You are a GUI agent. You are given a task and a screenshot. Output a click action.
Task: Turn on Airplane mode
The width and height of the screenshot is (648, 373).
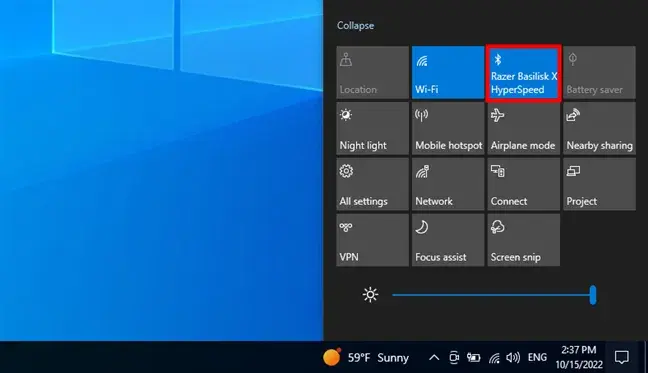pyautogui.click(x=524, y=128)
